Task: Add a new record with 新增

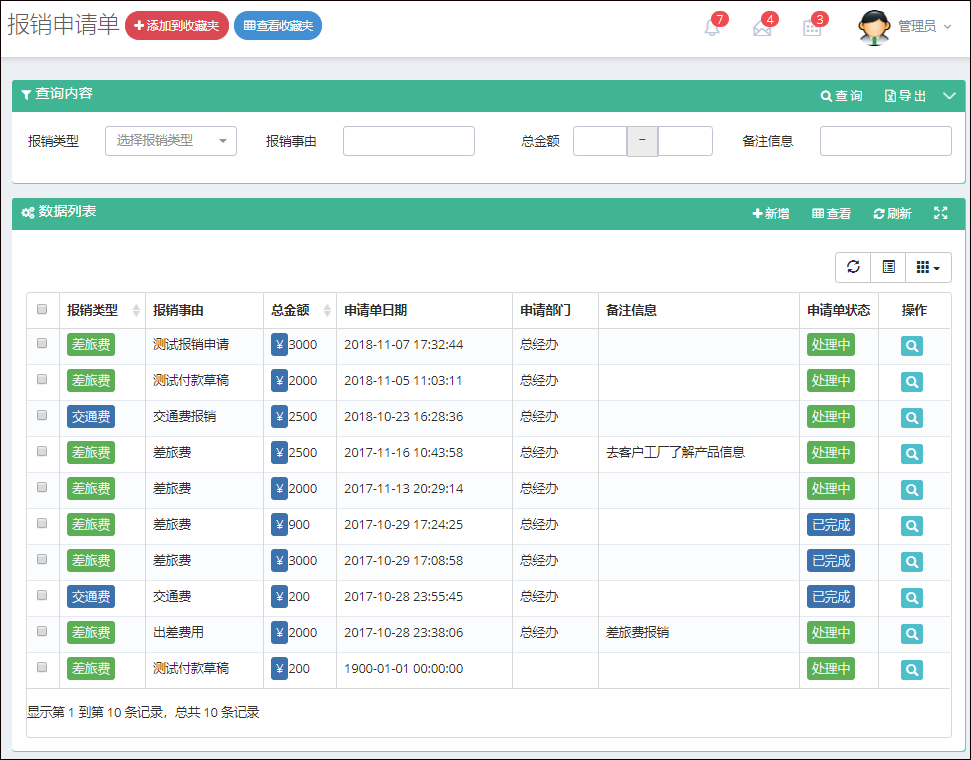Action: point(771,214)
